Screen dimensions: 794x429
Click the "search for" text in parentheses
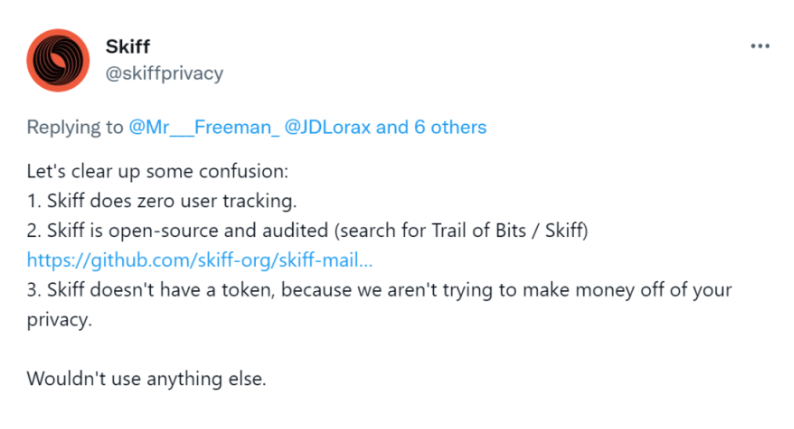(x=380, y=230)
